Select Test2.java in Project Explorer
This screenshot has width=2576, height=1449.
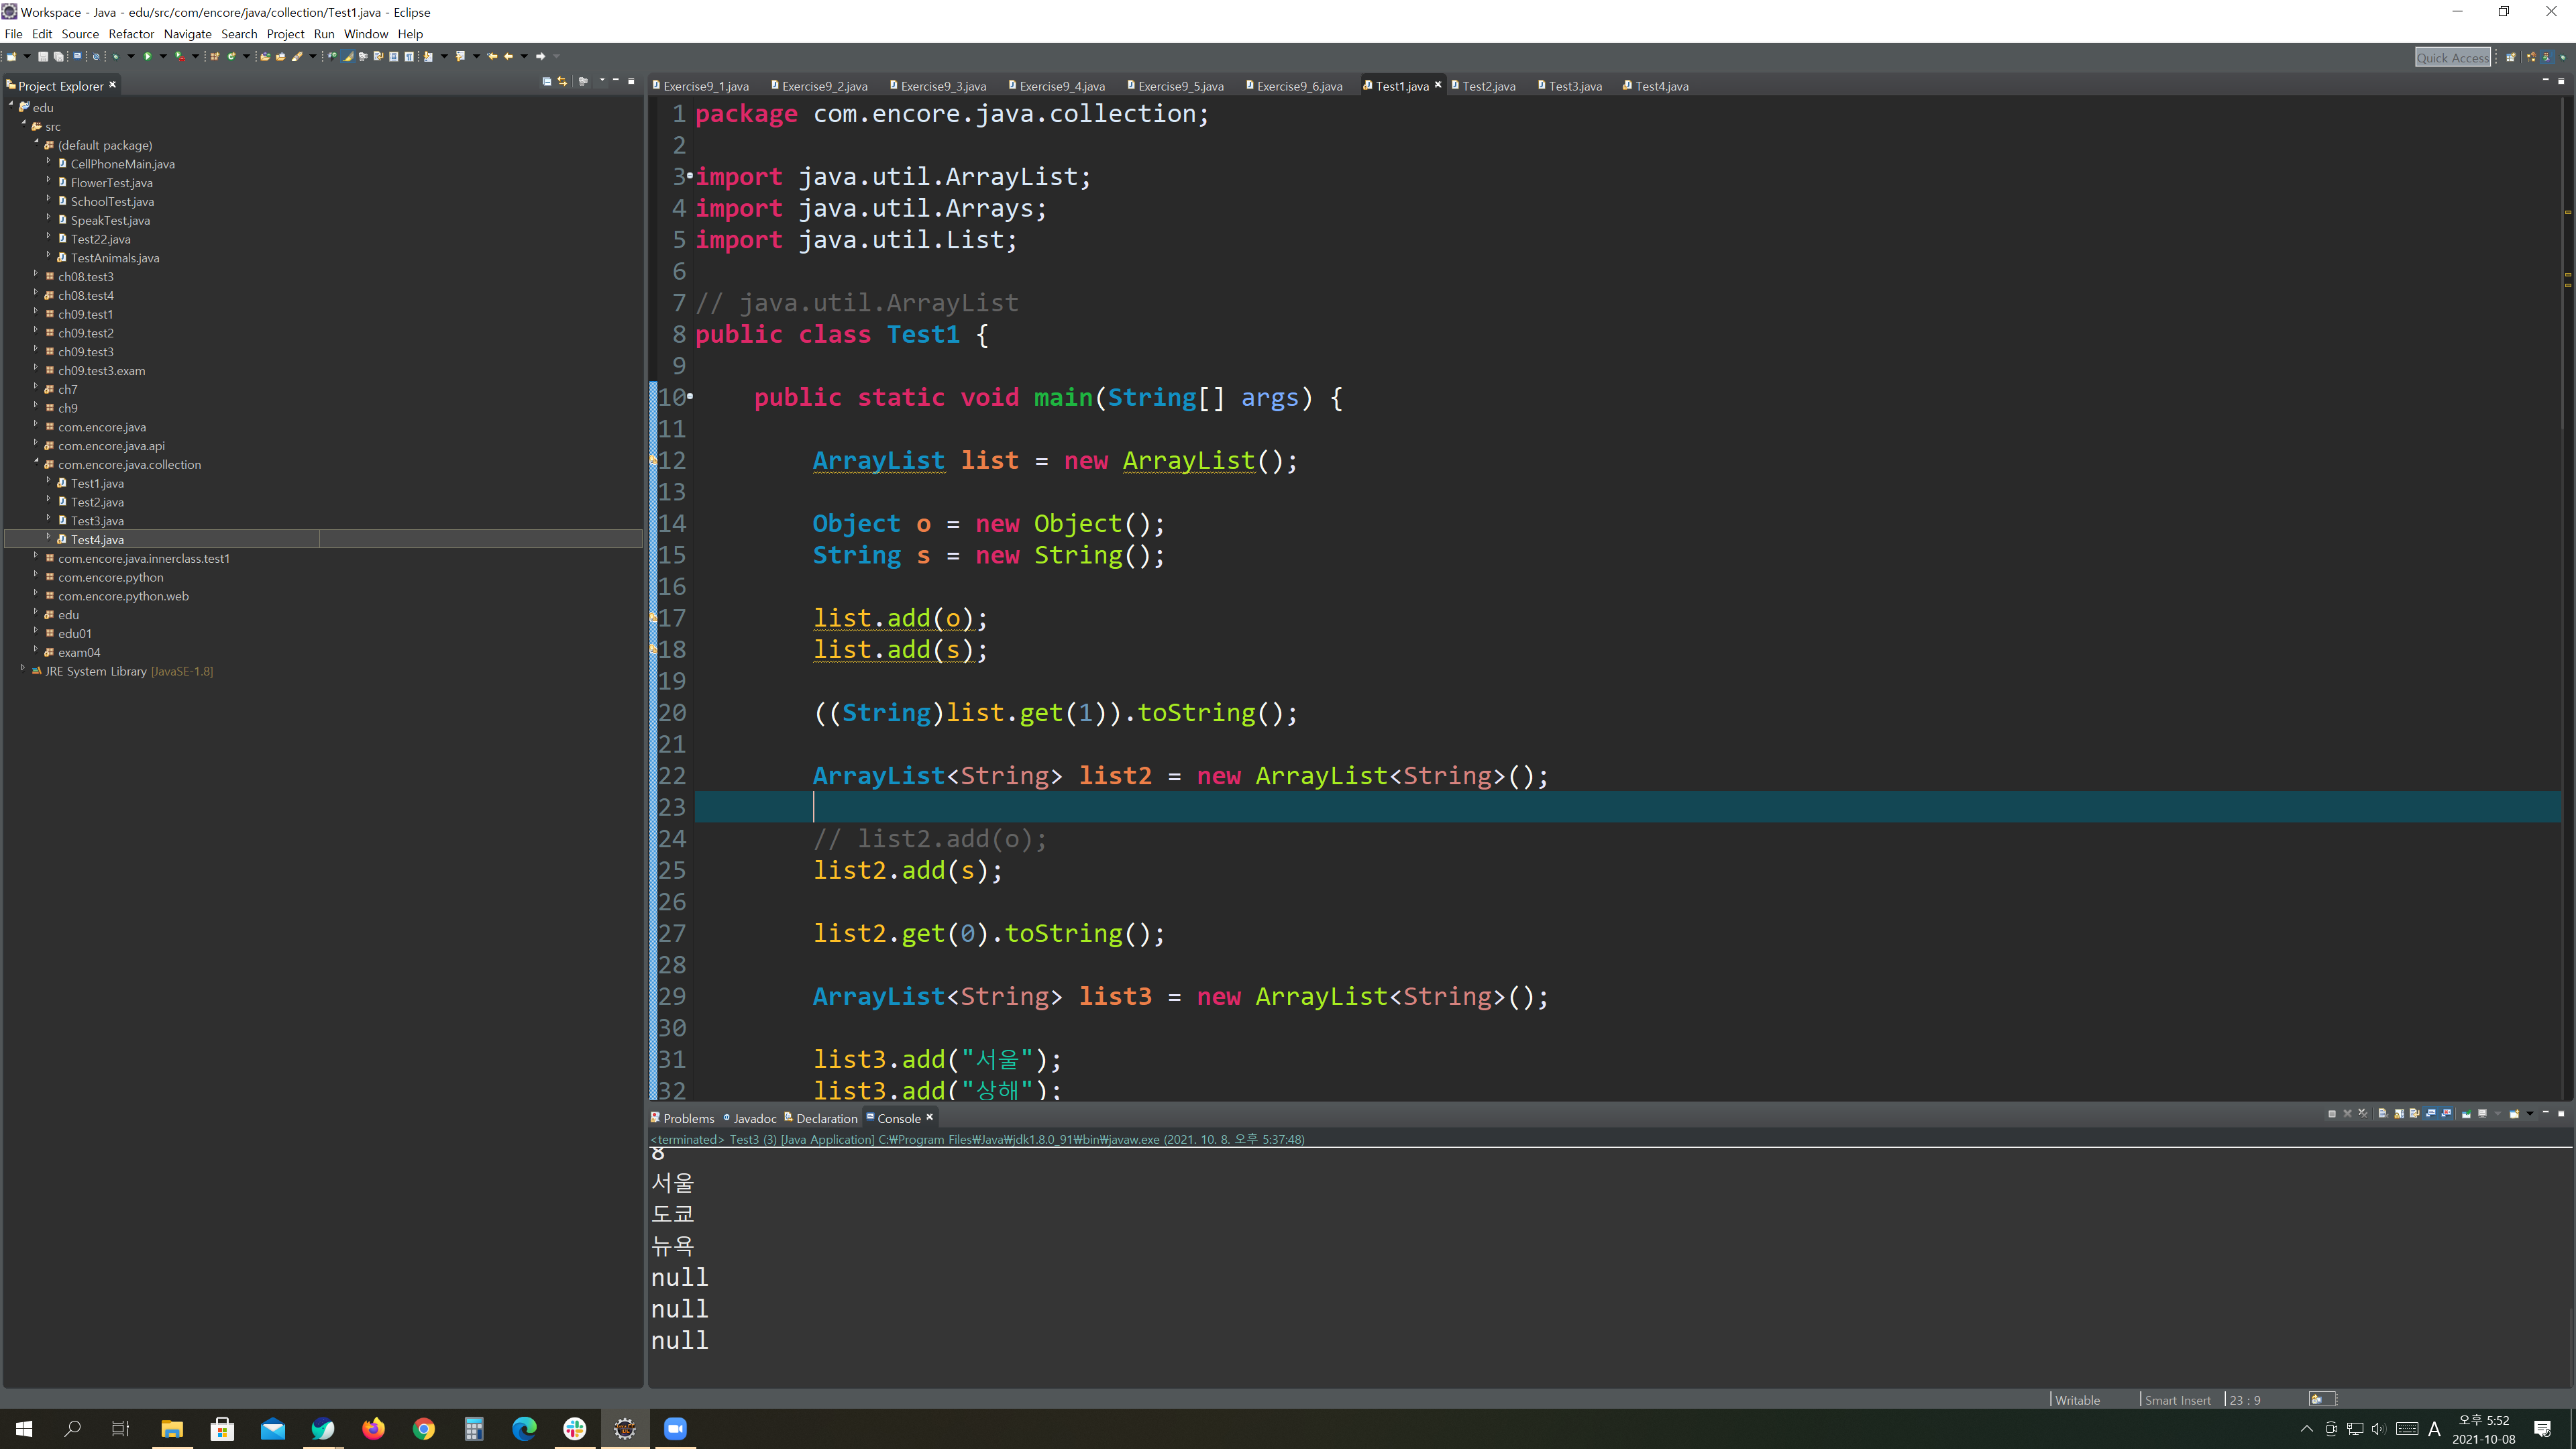point(97,502)
